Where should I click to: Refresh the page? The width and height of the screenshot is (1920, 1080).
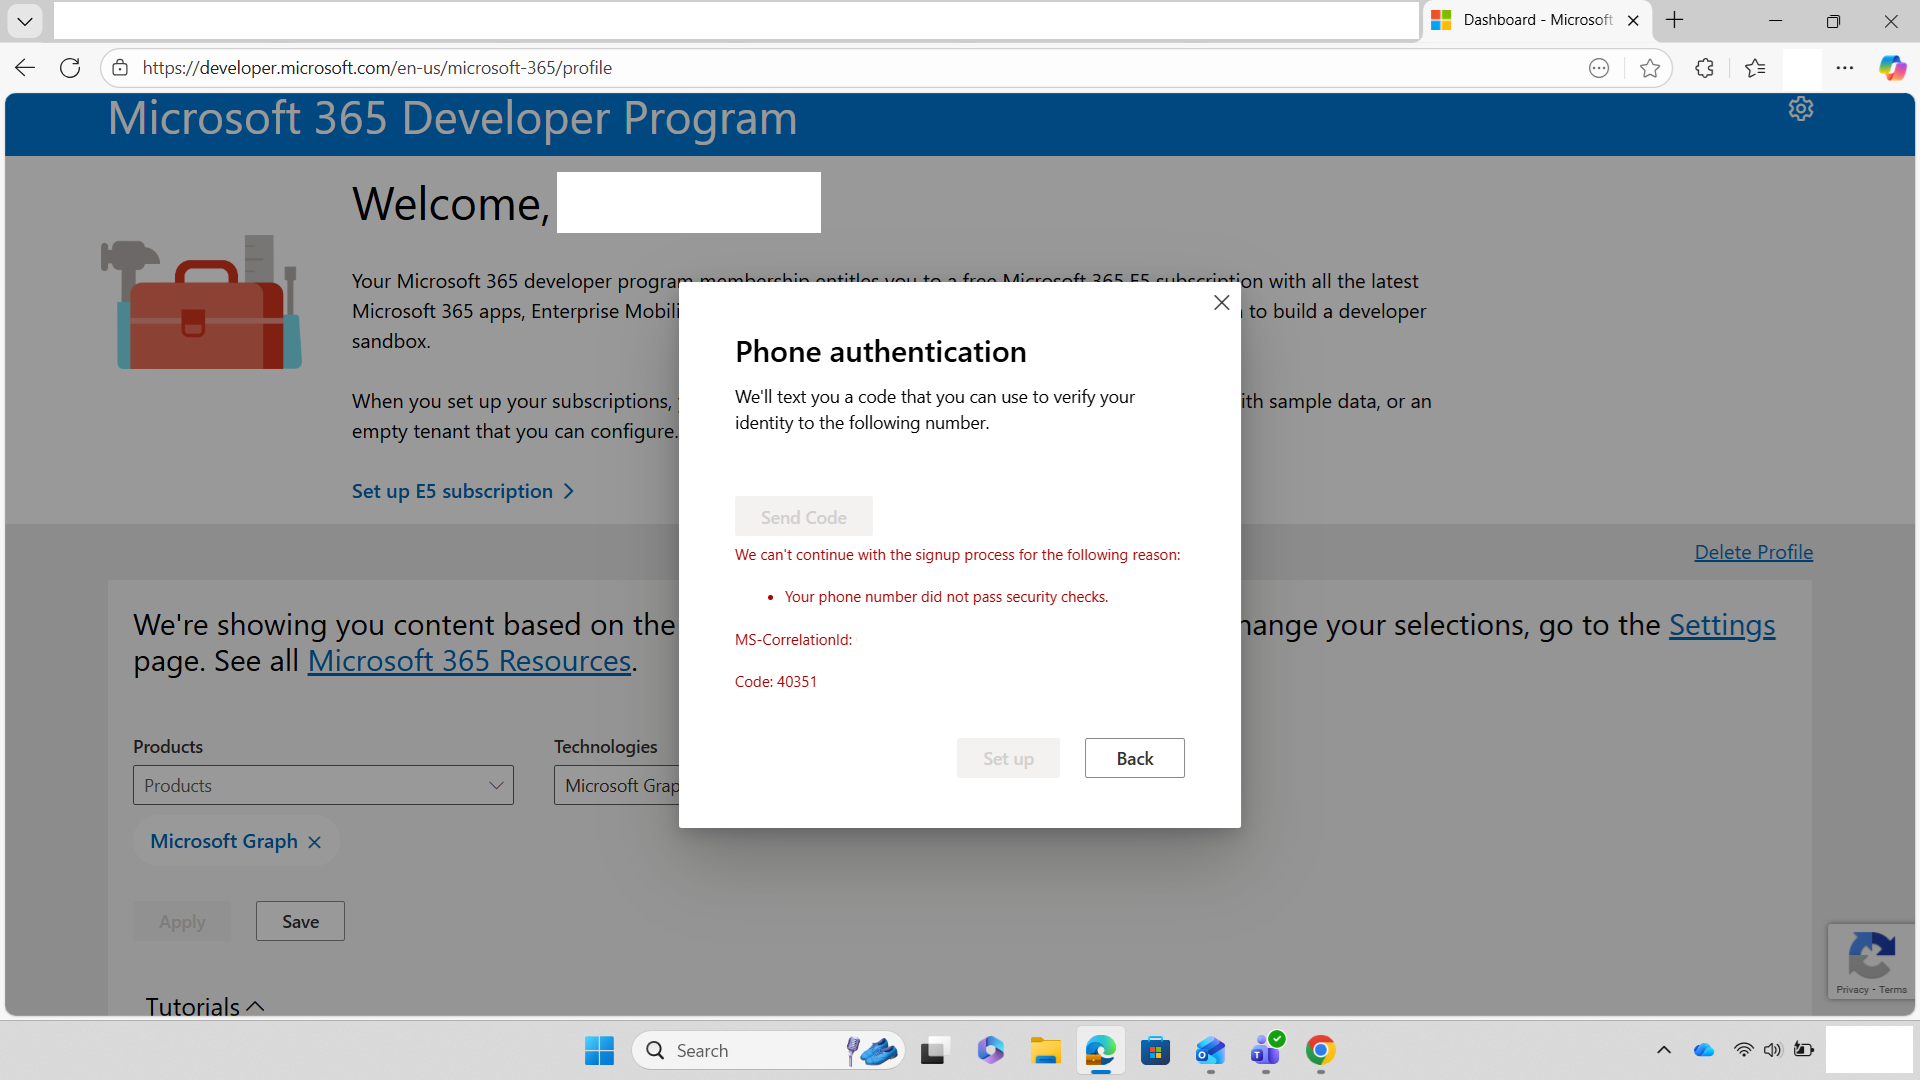click(x=70, y=68)
